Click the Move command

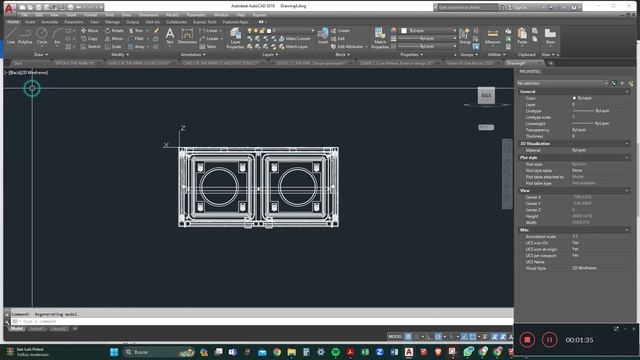[x=90, y=31]
